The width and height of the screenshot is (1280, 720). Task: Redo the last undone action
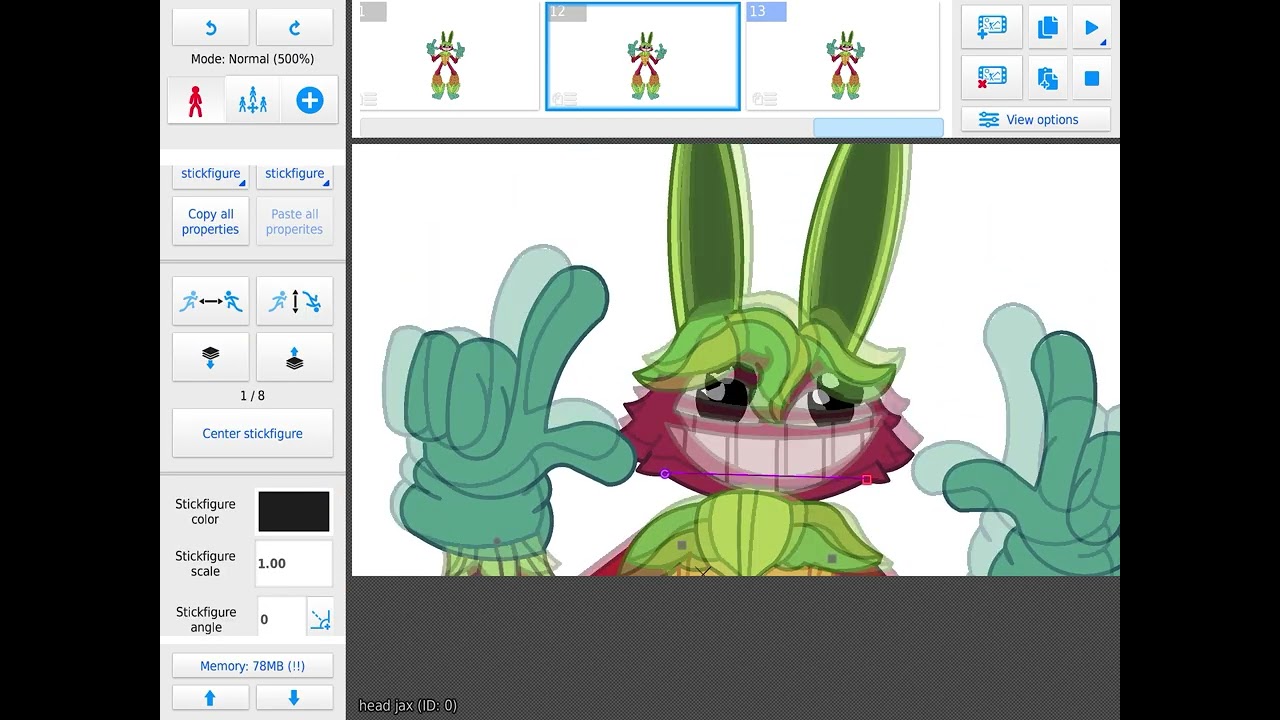pos(294,28)
